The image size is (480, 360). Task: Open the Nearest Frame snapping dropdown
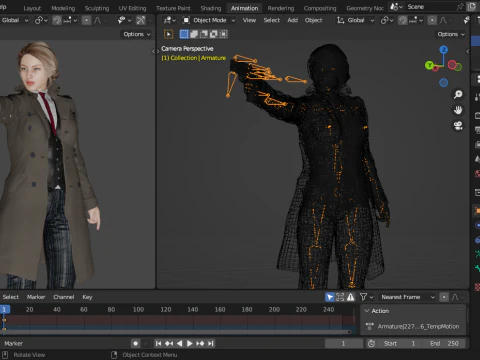(x=407, y=297)
